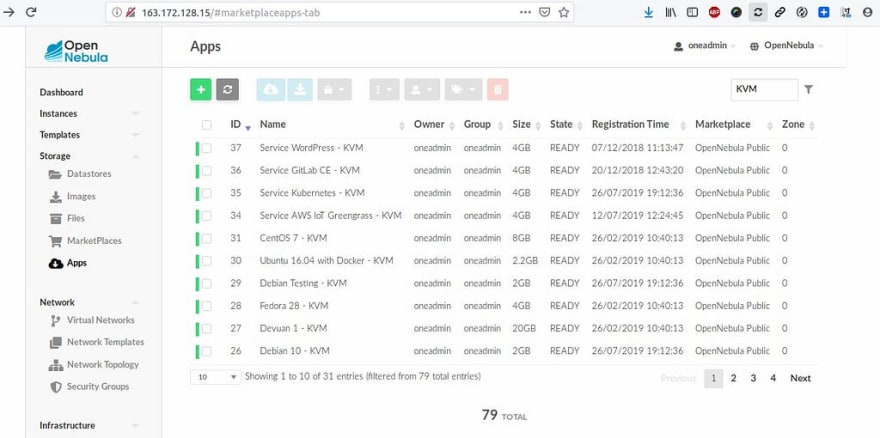This screenshot has height=438, width=880.
Task: Click the green add app plus button
Action: coord(201,89)
